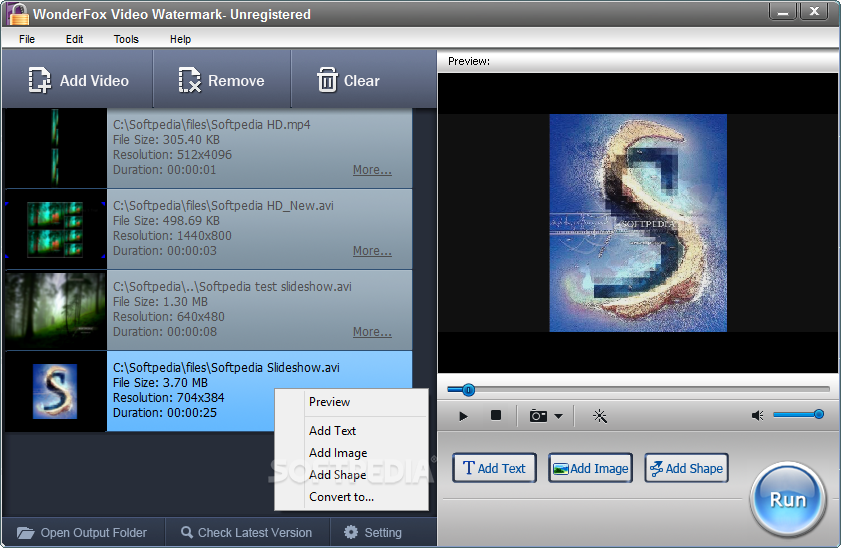Image resolution: width=841 pixels, height=548 pixels.
Task: Click the effects sparkle icon
Action: click(600, 416)
